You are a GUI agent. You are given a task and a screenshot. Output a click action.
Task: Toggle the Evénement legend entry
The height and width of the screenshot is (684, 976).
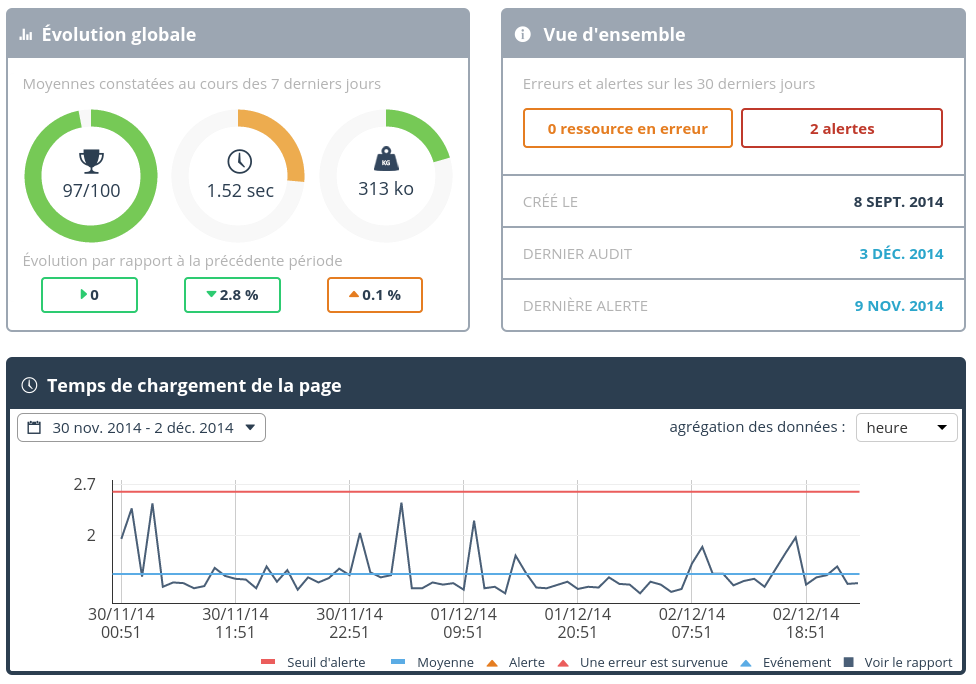click(x=786, y=662)
